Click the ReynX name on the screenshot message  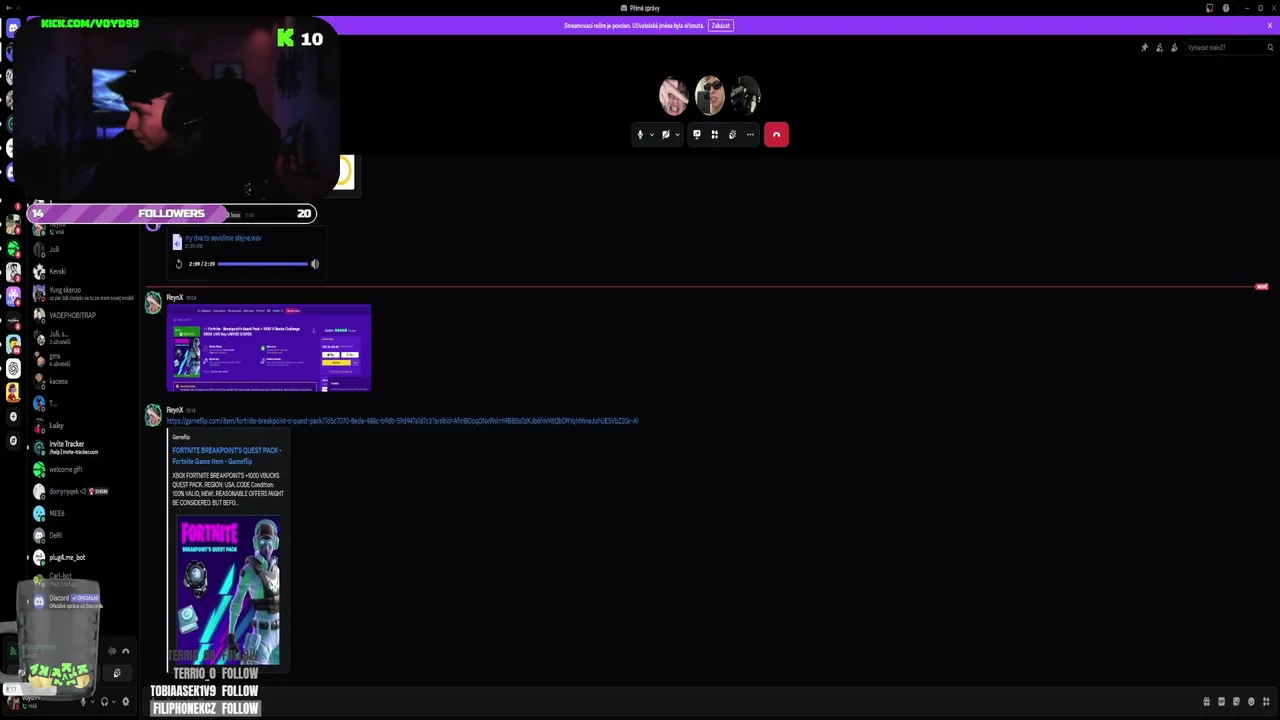(x=174, y=297)
